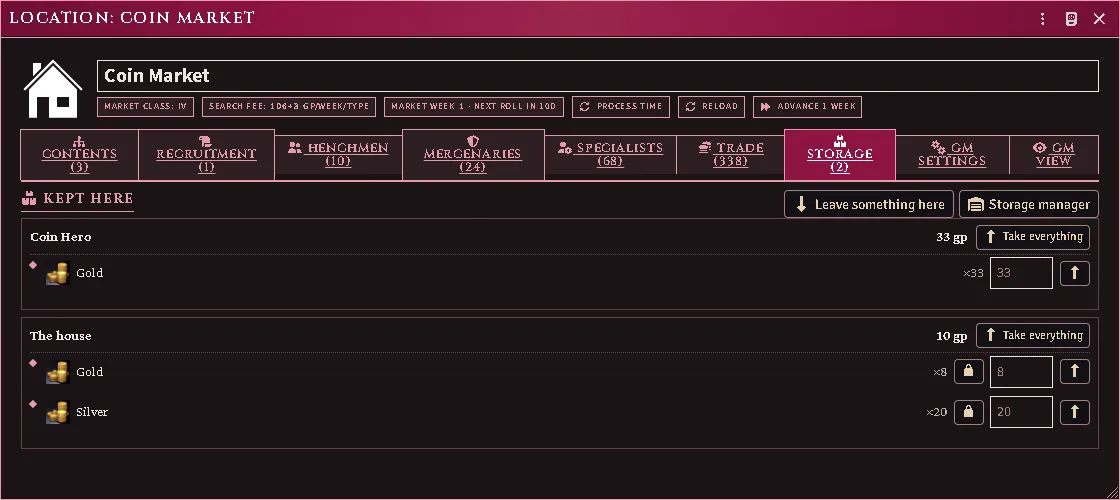Click the Silver item name
The image size is (1120, 500).
[x=92, y=412]
